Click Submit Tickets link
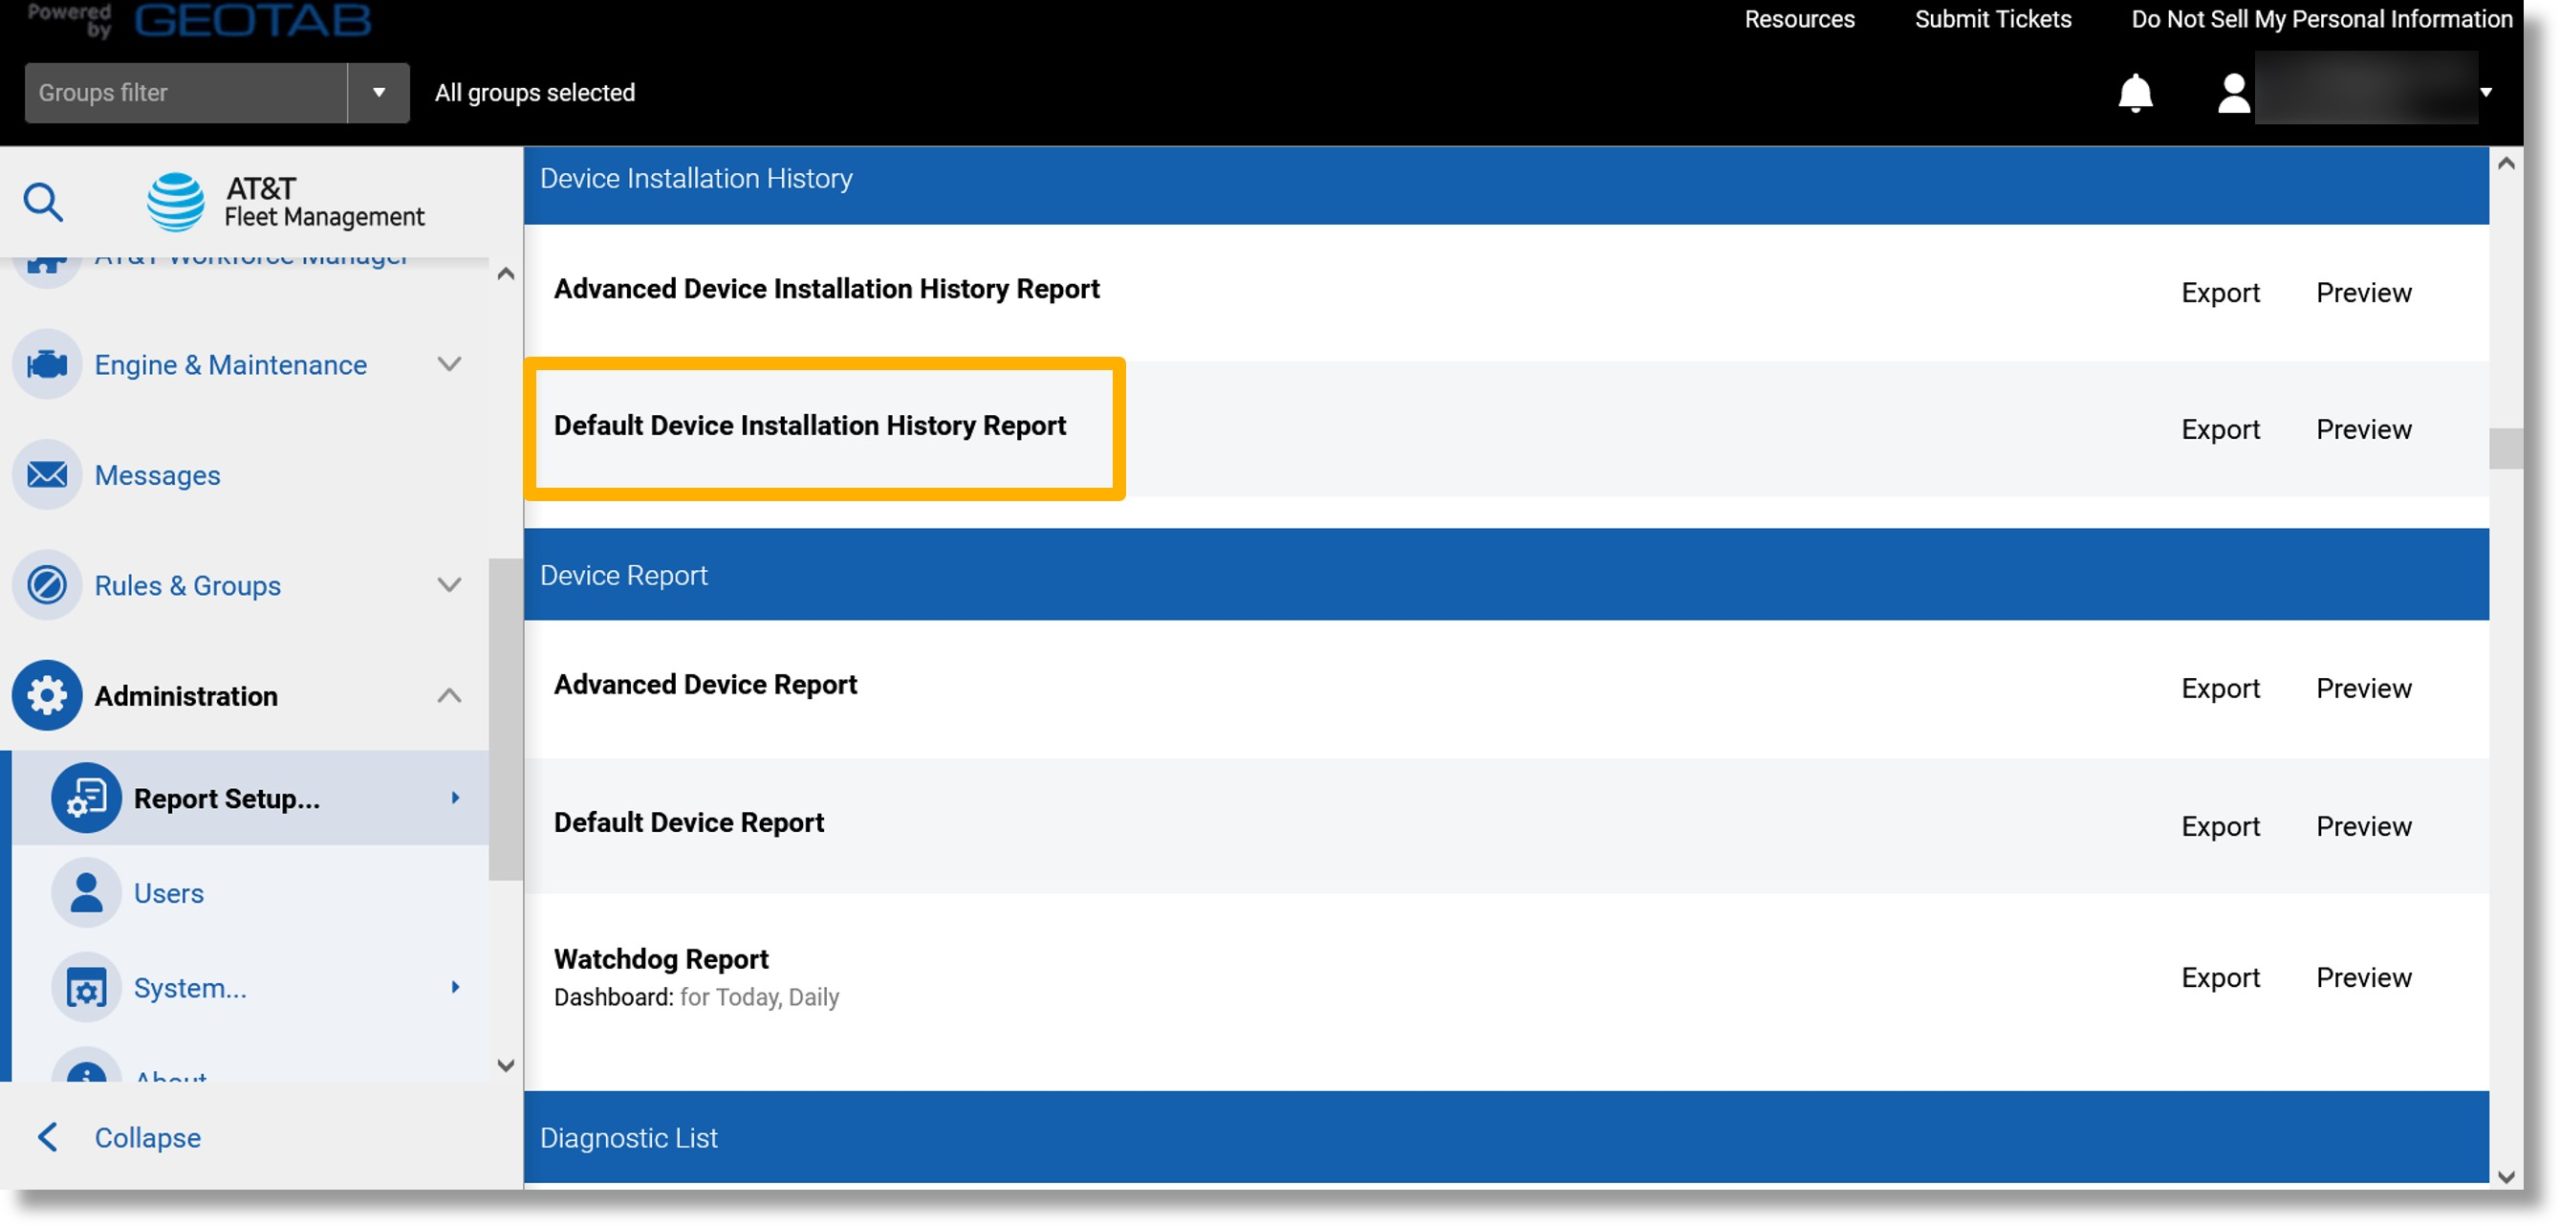This screenshot has height=1226, width=2560. point(1992,19)
